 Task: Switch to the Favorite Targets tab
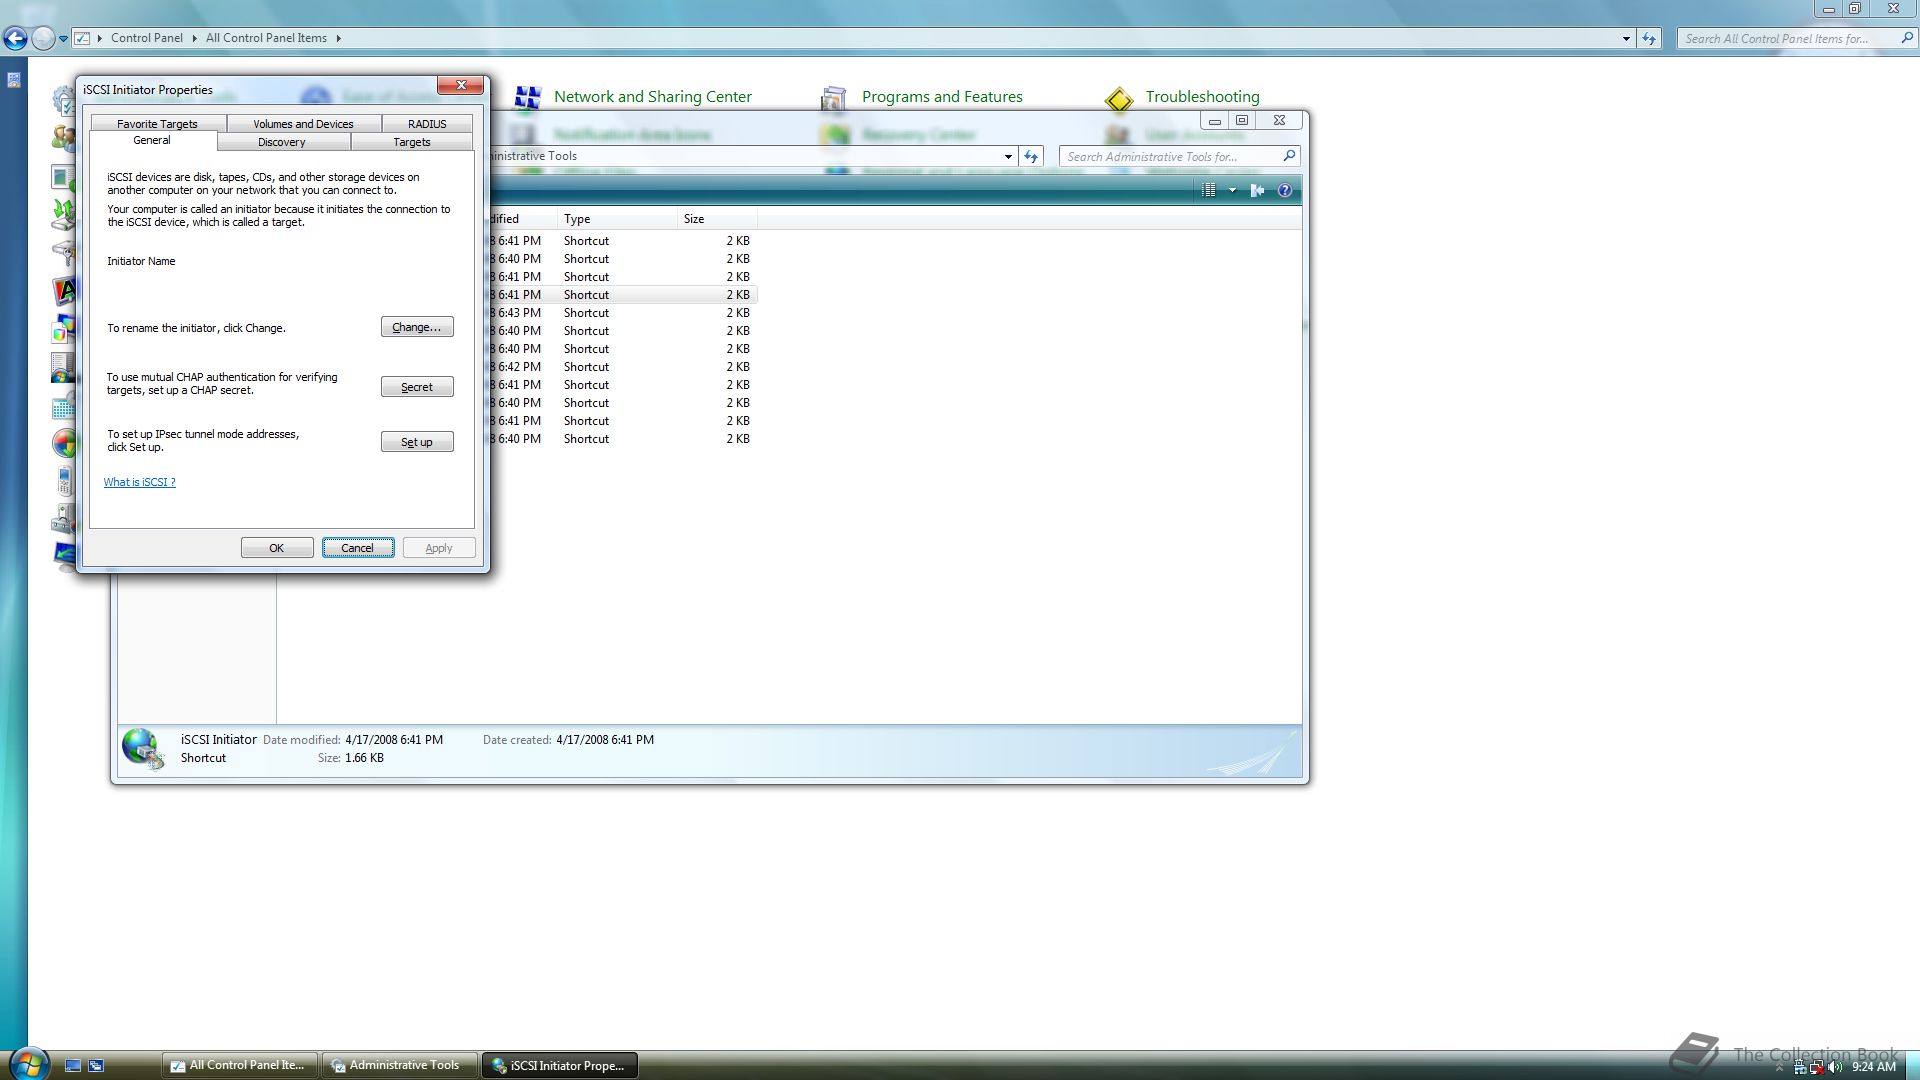pyautogui.click(x=157, y=124)
